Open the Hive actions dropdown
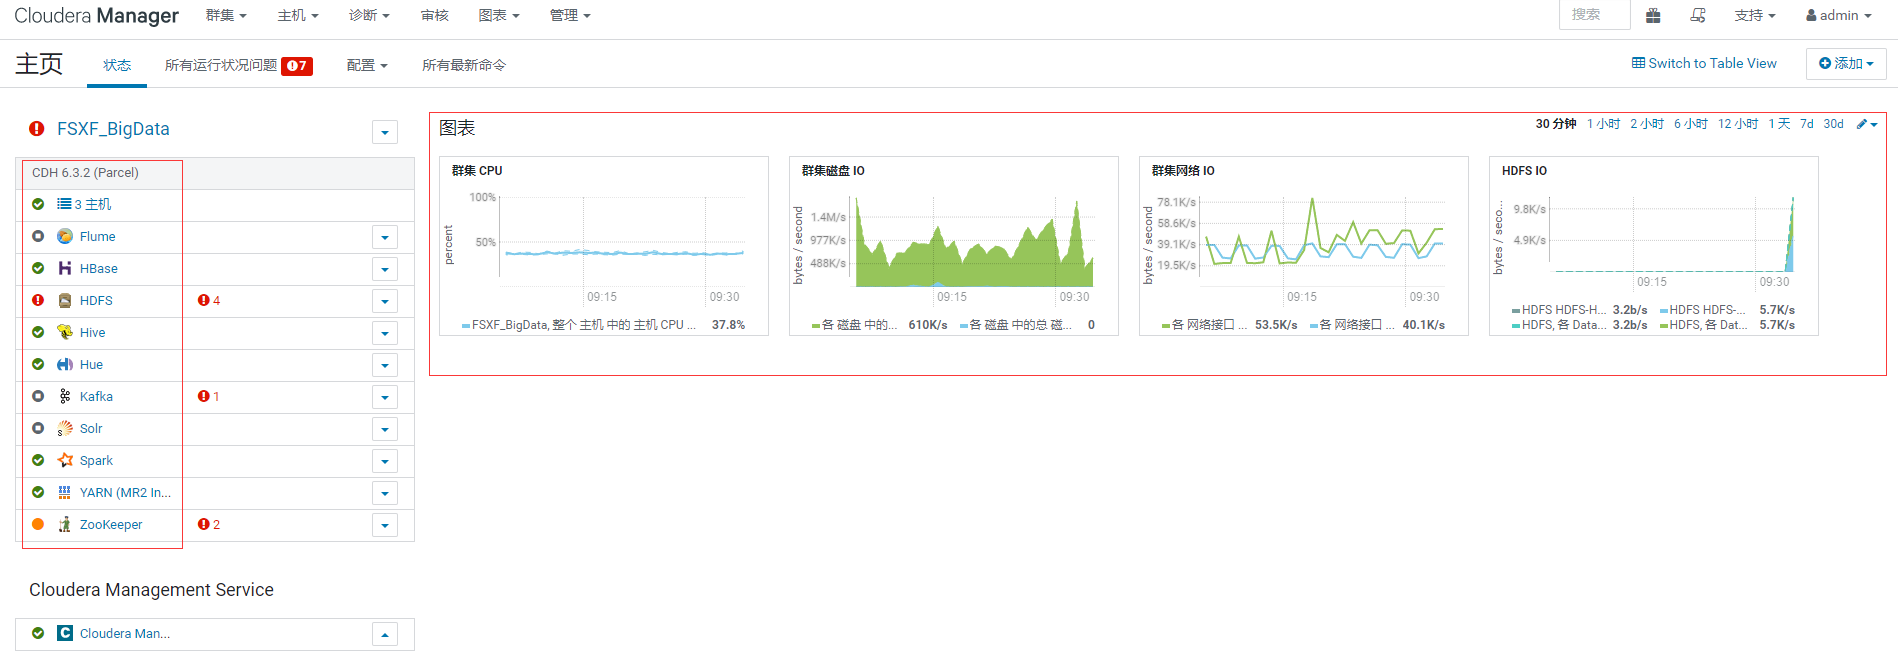 tap(385, 333)
